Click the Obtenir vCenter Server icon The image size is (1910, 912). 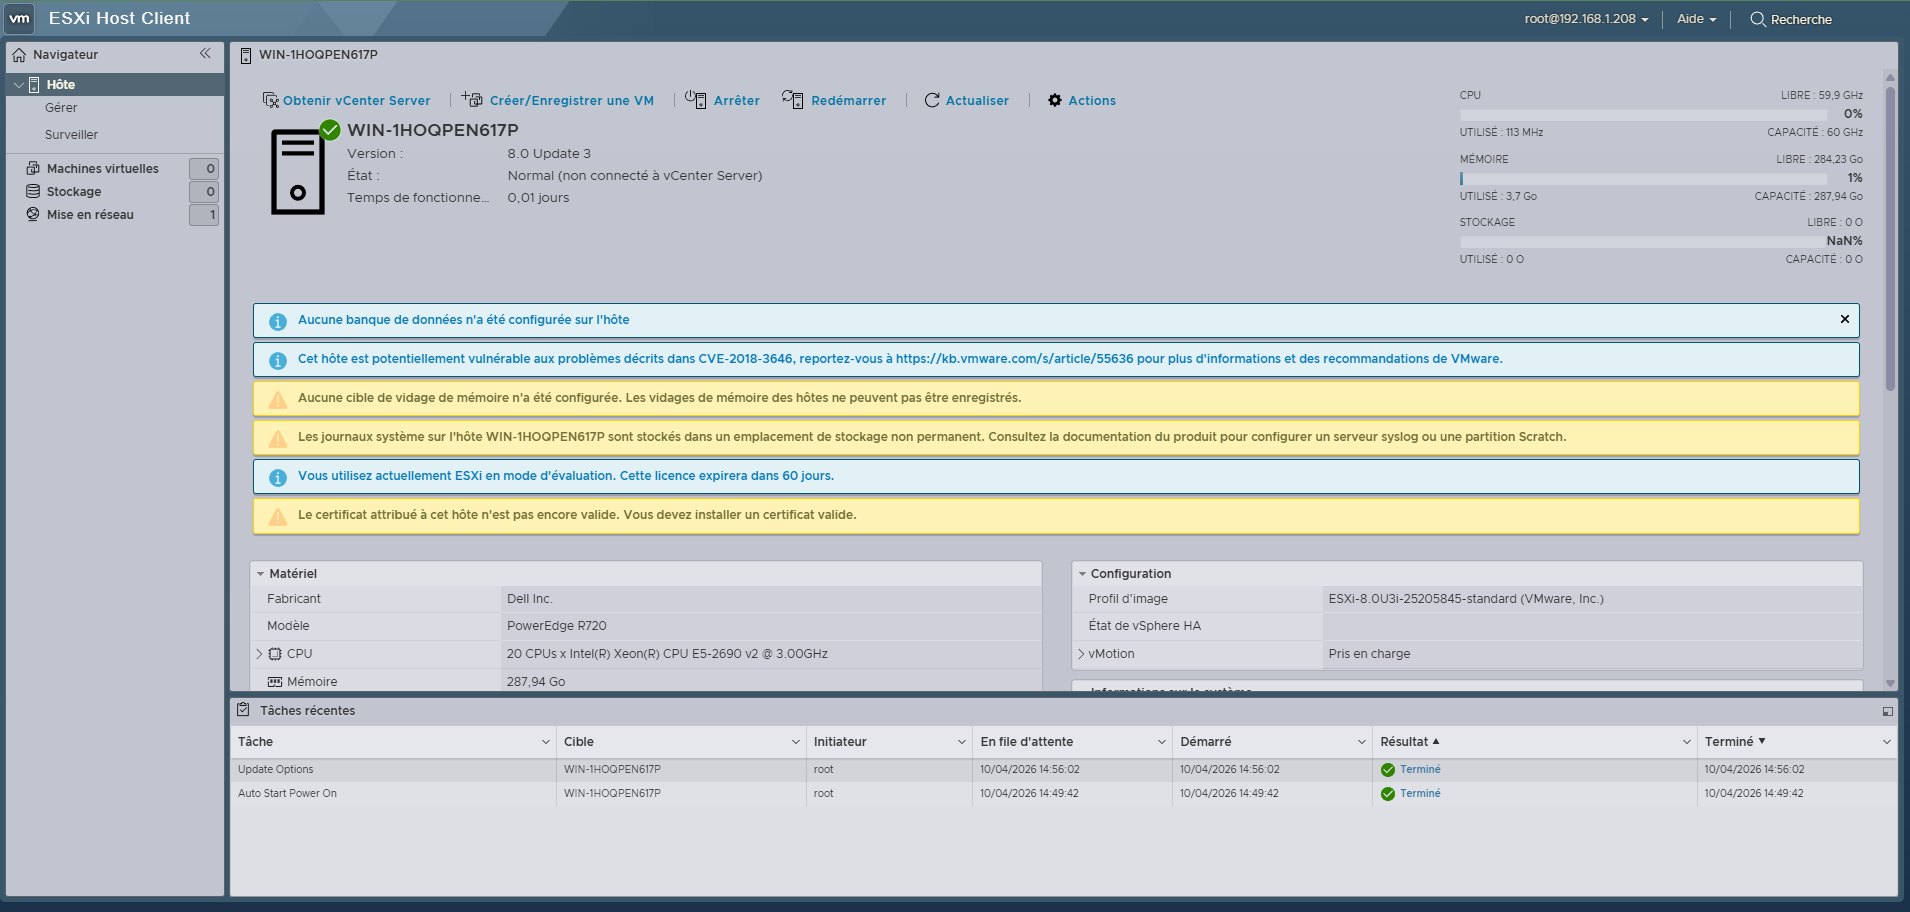(x=270, y=100)
